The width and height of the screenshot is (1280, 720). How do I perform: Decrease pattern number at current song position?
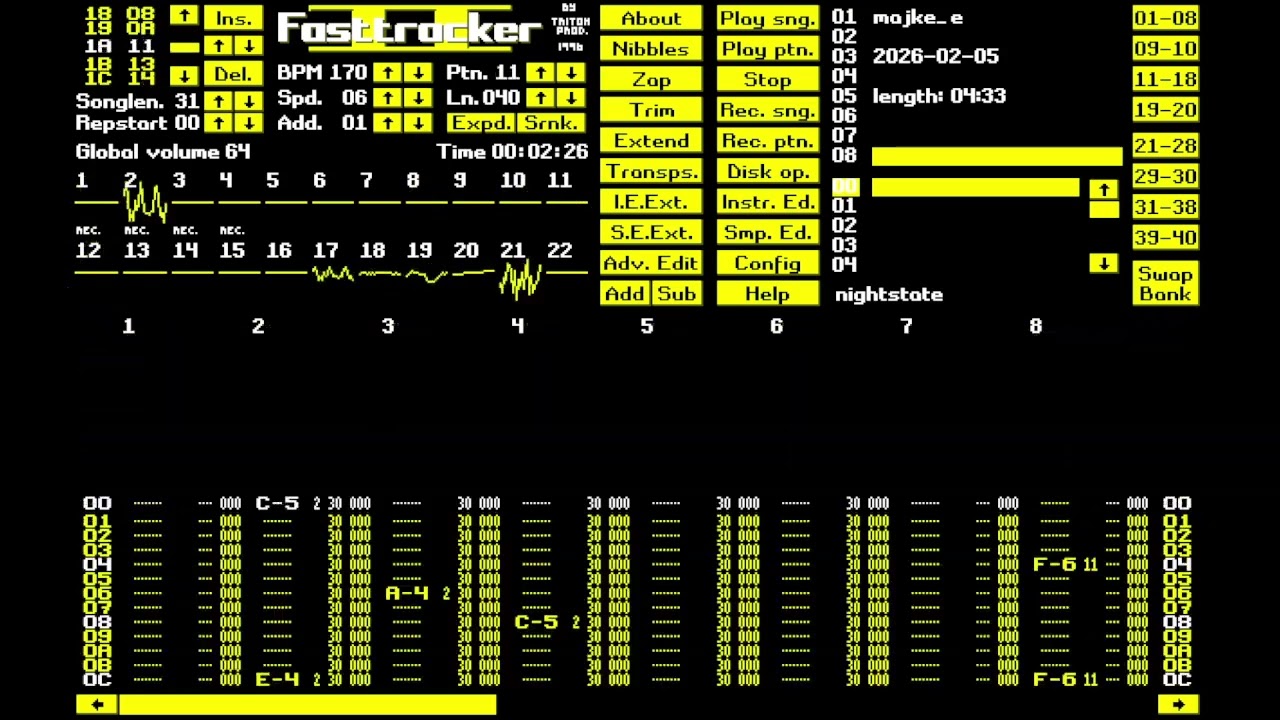pyautogui.click(x=249, y=46)
